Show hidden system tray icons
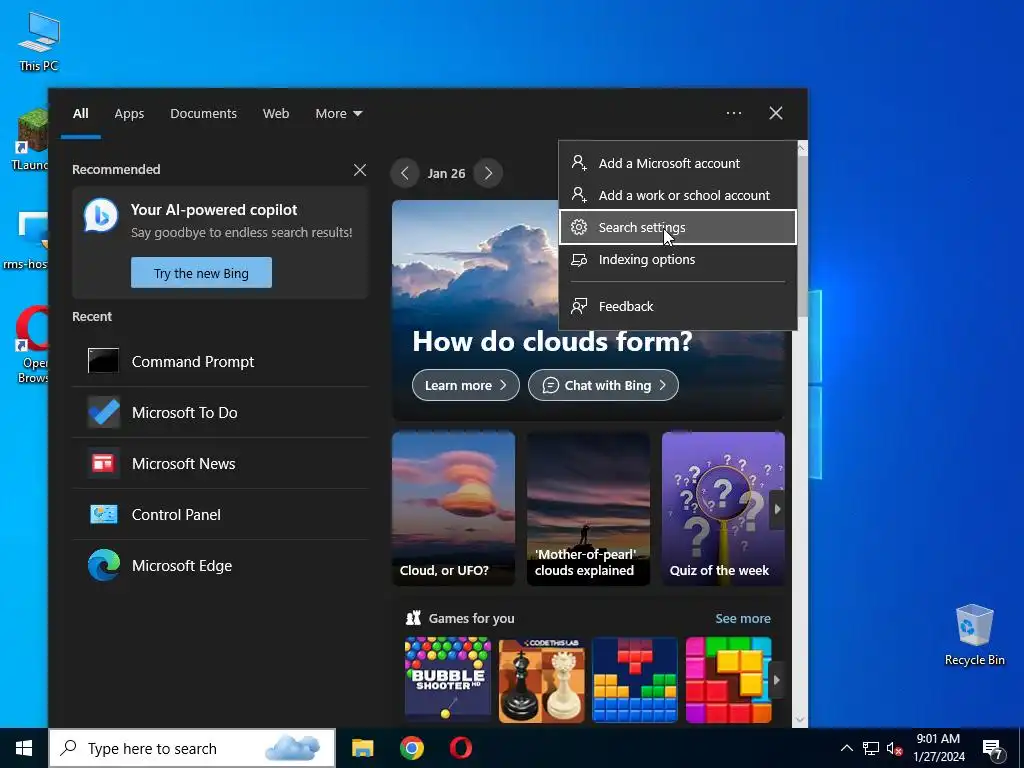The height and width of the screenshot is (768, 1024). pos(846,748)
